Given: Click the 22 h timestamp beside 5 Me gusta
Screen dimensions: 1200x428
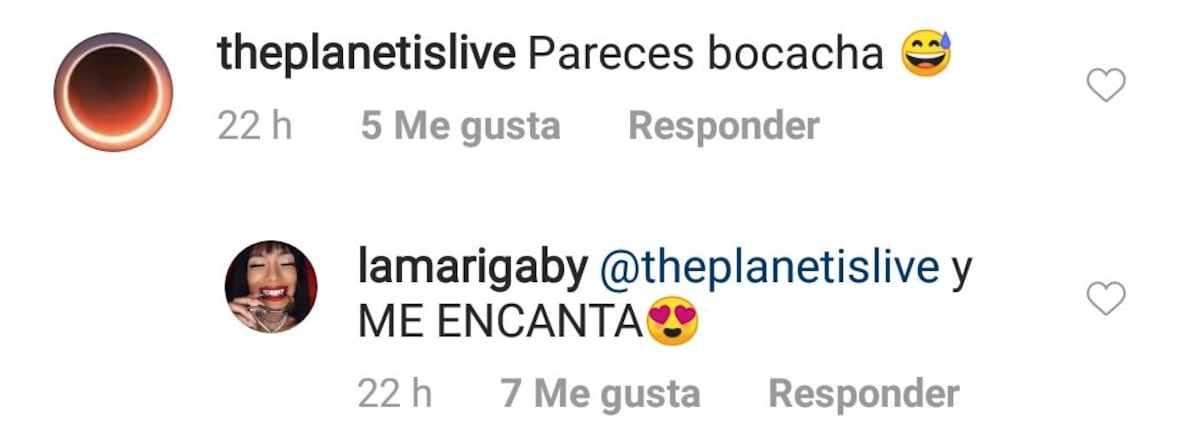Looking at the screenshot, I should pyautogui.click(x=255, y=126).
